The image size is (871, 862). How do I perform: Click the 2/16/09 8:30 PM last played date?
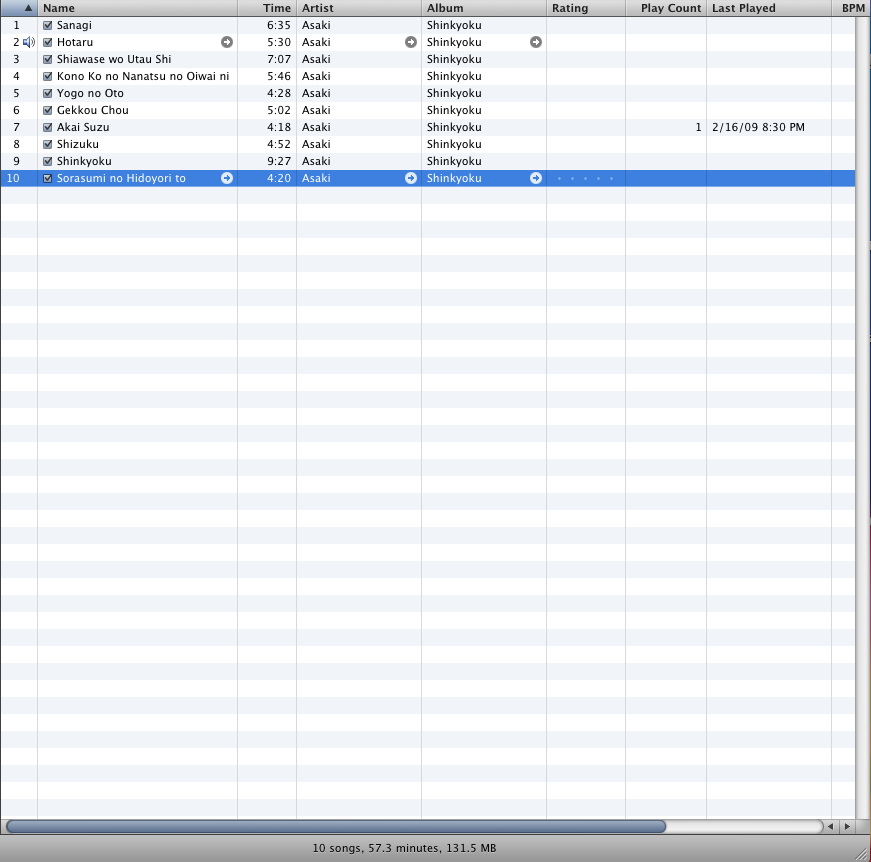(758, 127)
